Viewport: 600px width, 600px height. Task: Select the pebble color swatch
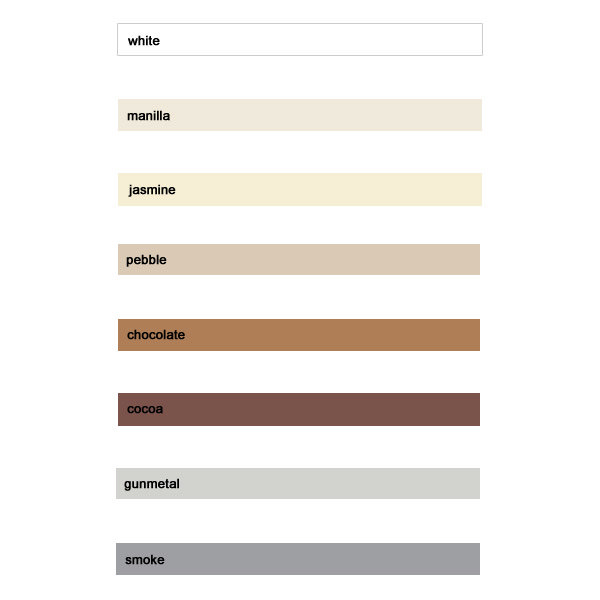[299, 259]
